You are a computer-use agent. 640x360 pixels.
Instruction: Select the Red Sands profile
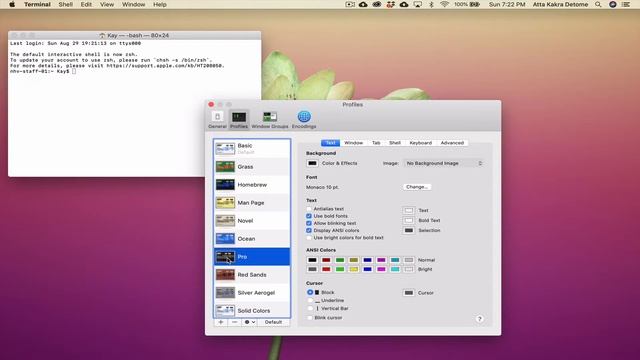(252, 275)
